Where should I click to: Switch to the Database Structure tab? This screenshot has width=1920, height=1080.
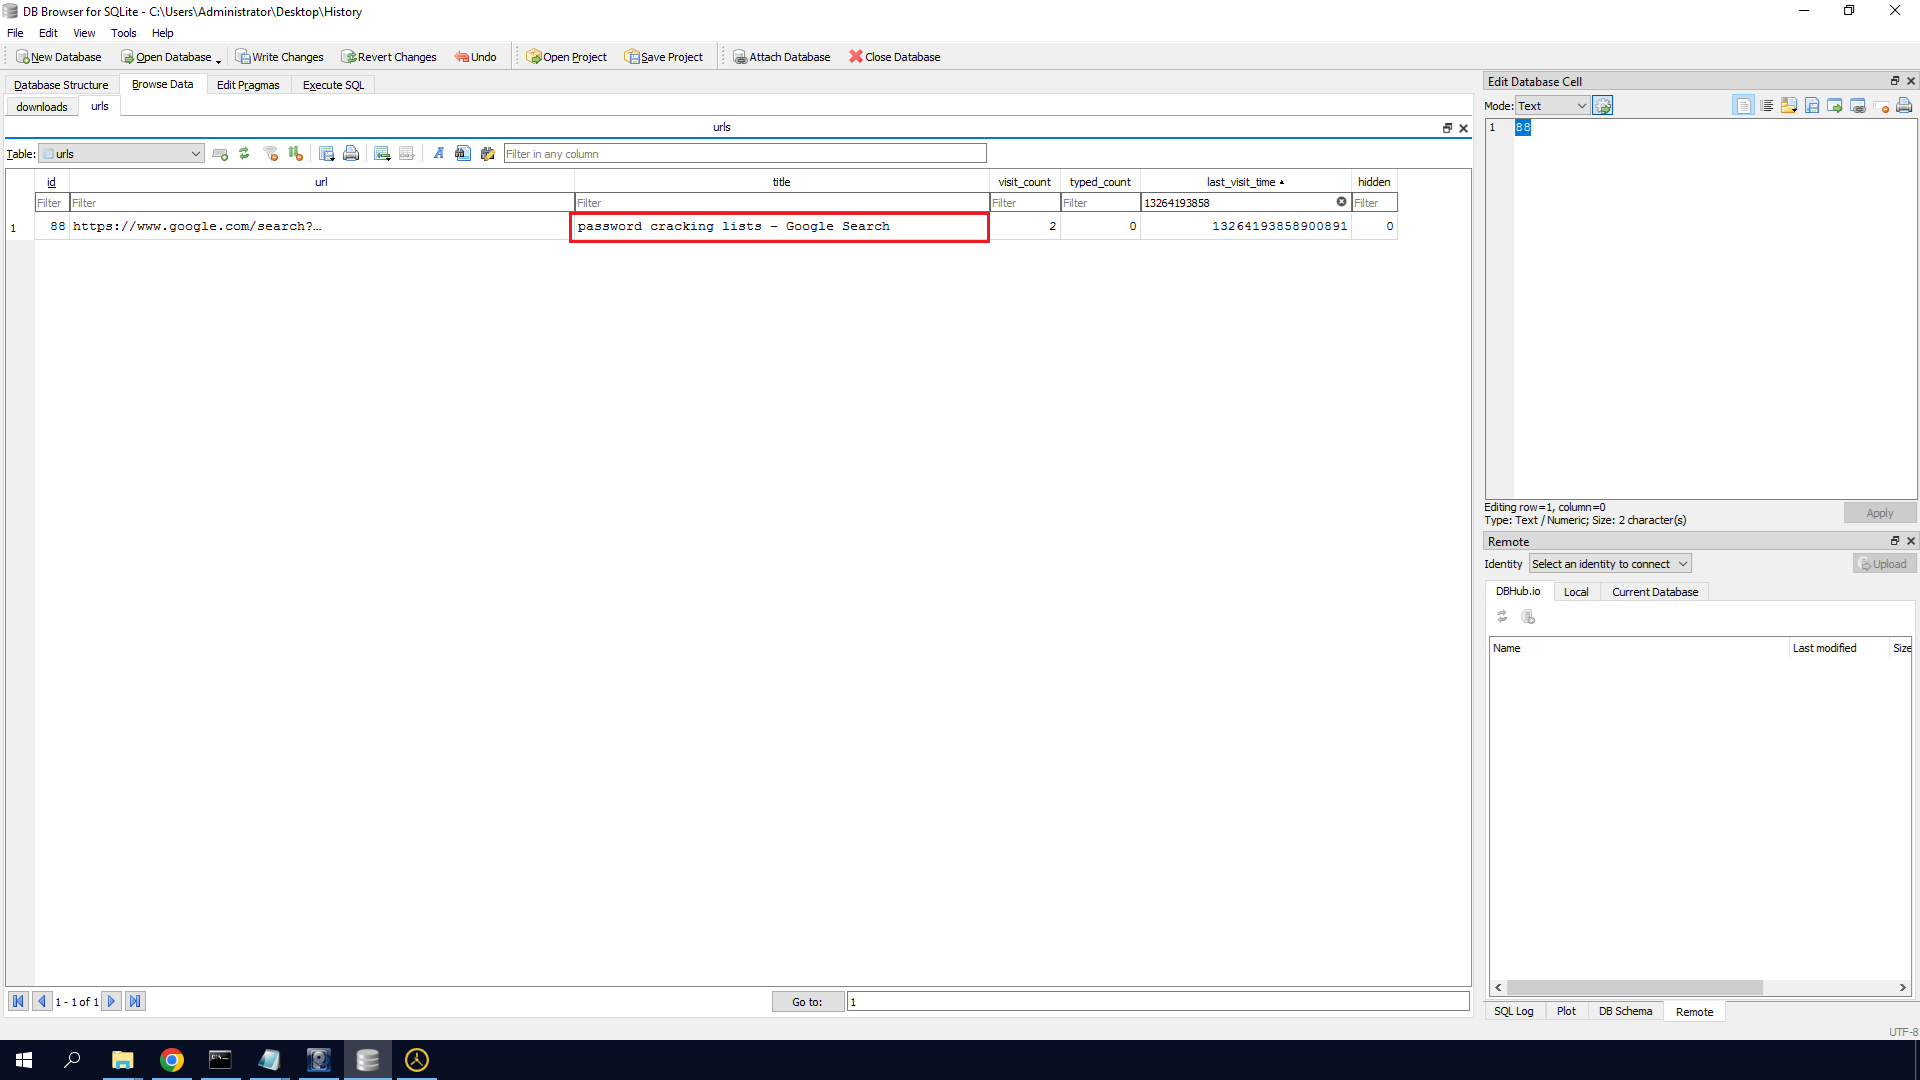point(61,85)
